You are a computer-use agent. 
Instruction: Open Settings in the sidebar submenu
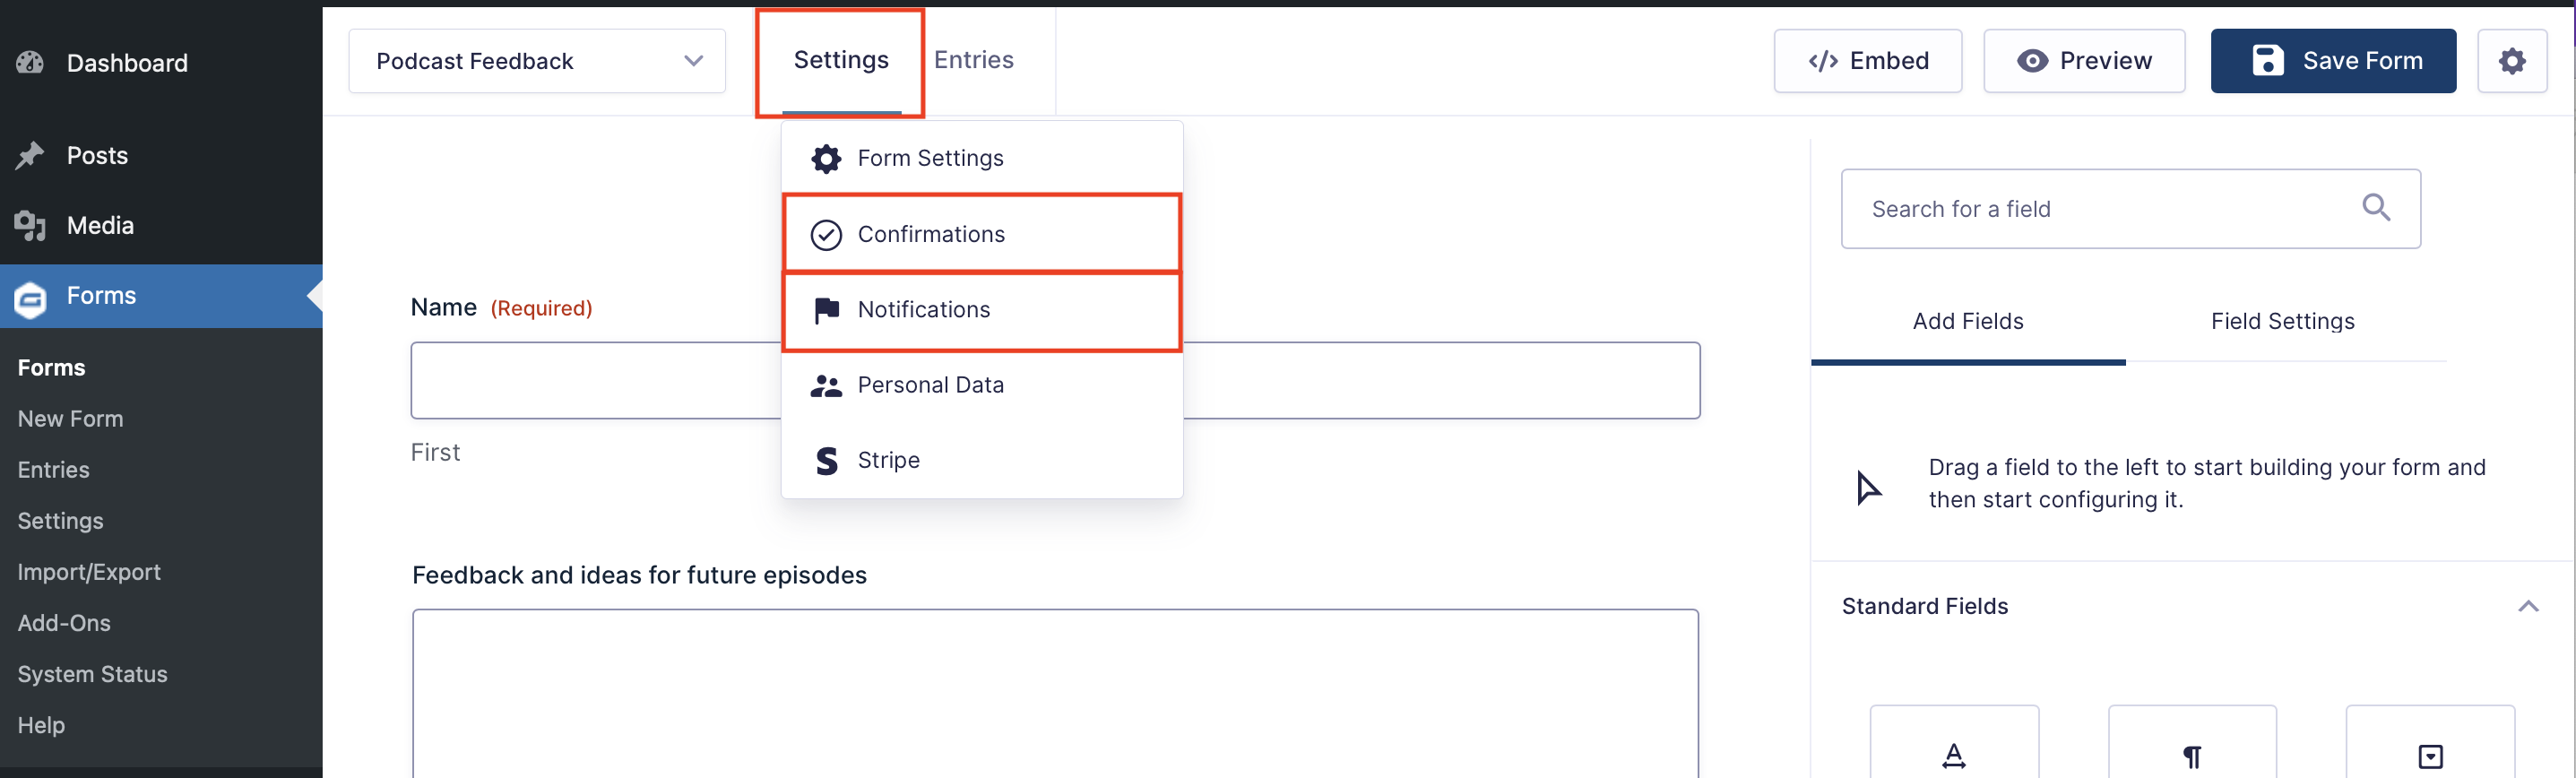pyautogui.click(x=60, y=521)
